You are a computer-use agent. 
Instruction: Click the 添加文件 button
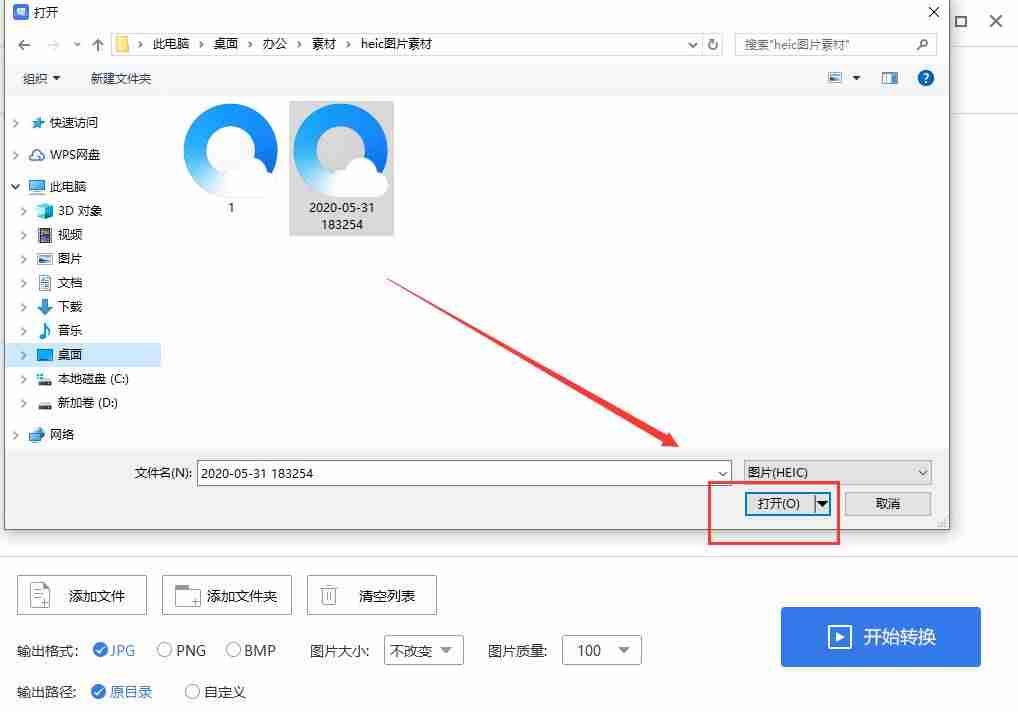point(82,595)
